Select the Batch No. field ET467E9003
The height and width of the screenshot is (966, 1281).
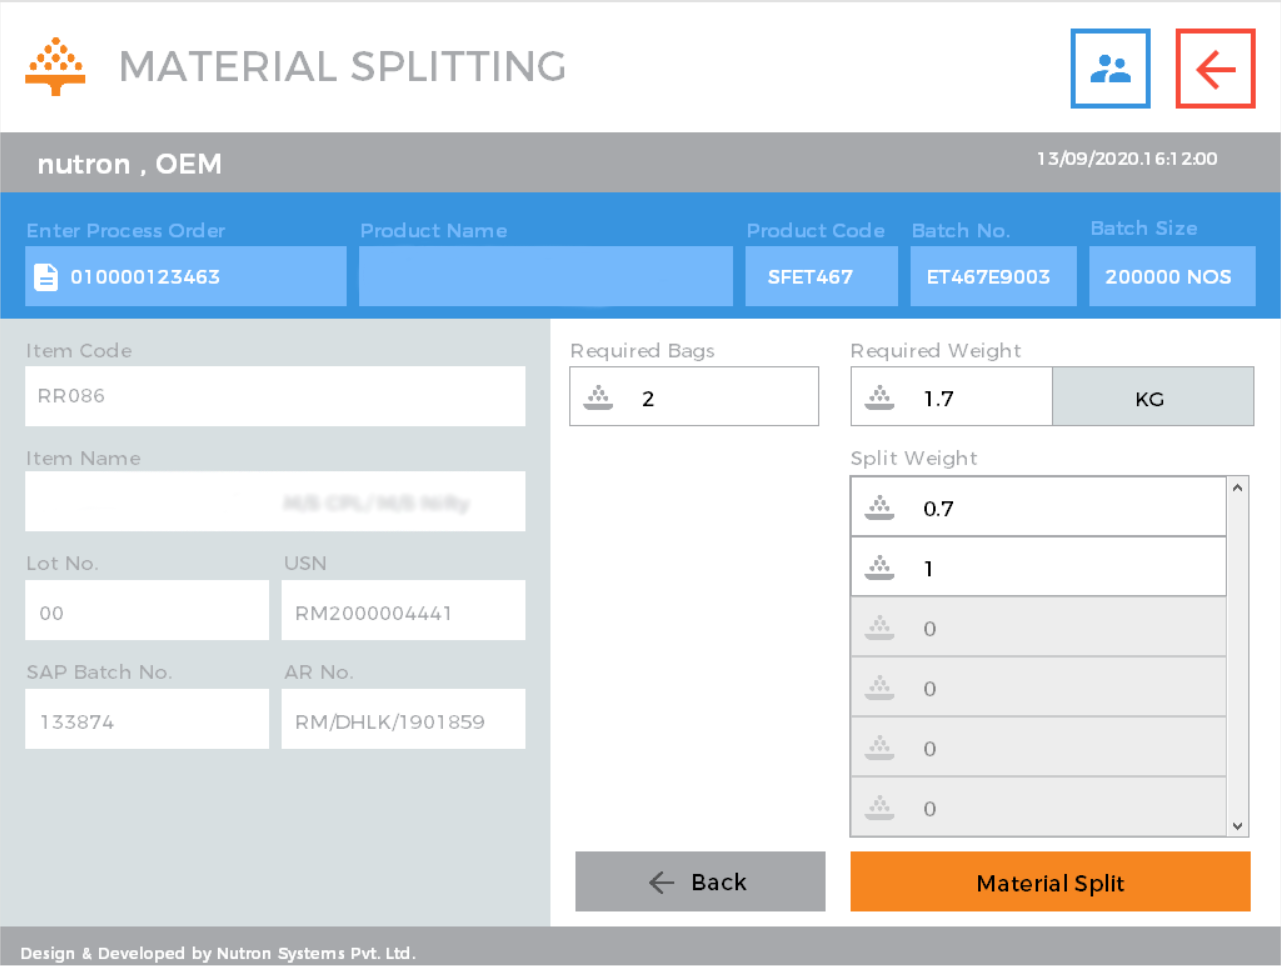click(x=992, y=276)
